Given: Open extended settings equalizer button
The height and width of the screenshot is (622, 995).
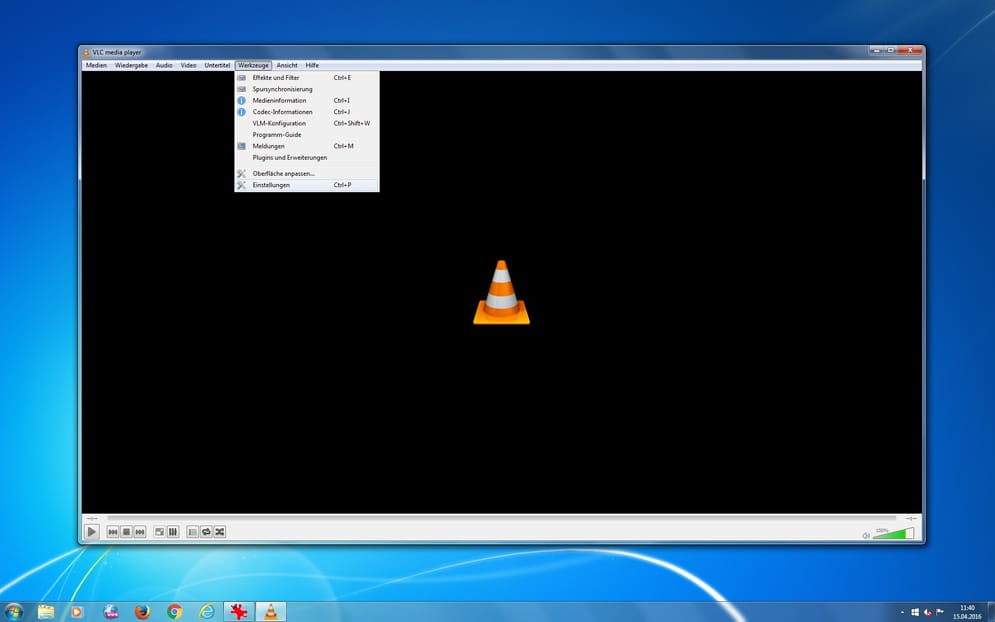Looking at the screenshot, I should [x=173, y=532].
